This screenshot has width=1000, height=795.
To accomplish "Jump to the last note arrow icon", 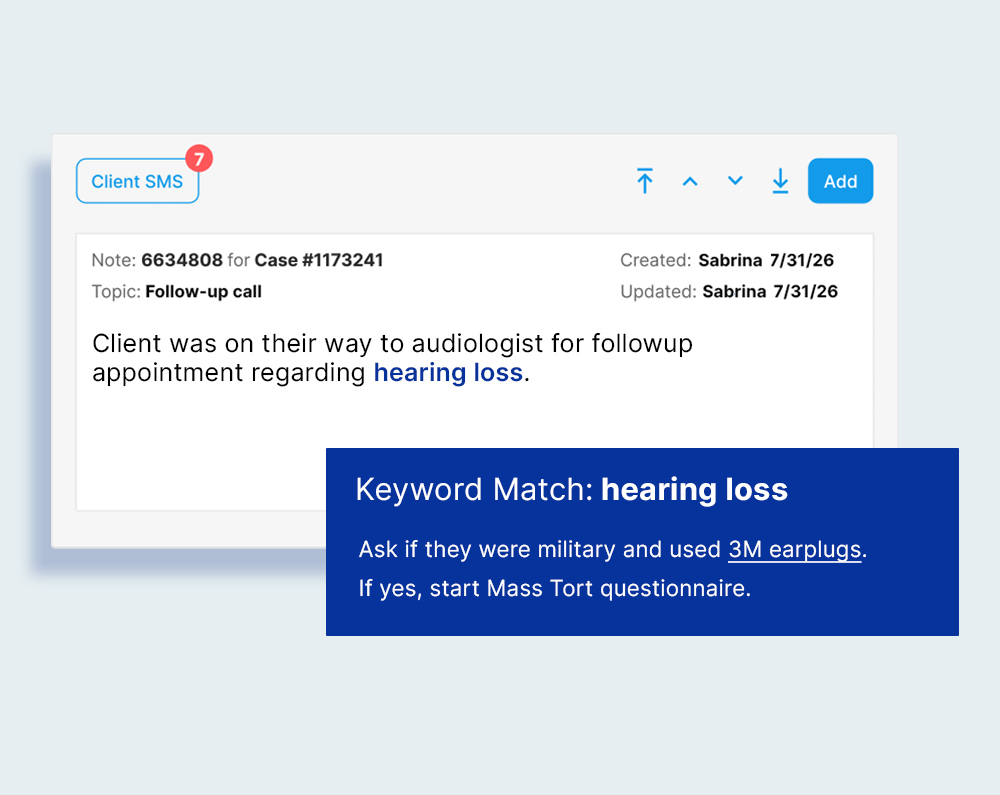I will point(780,181).
